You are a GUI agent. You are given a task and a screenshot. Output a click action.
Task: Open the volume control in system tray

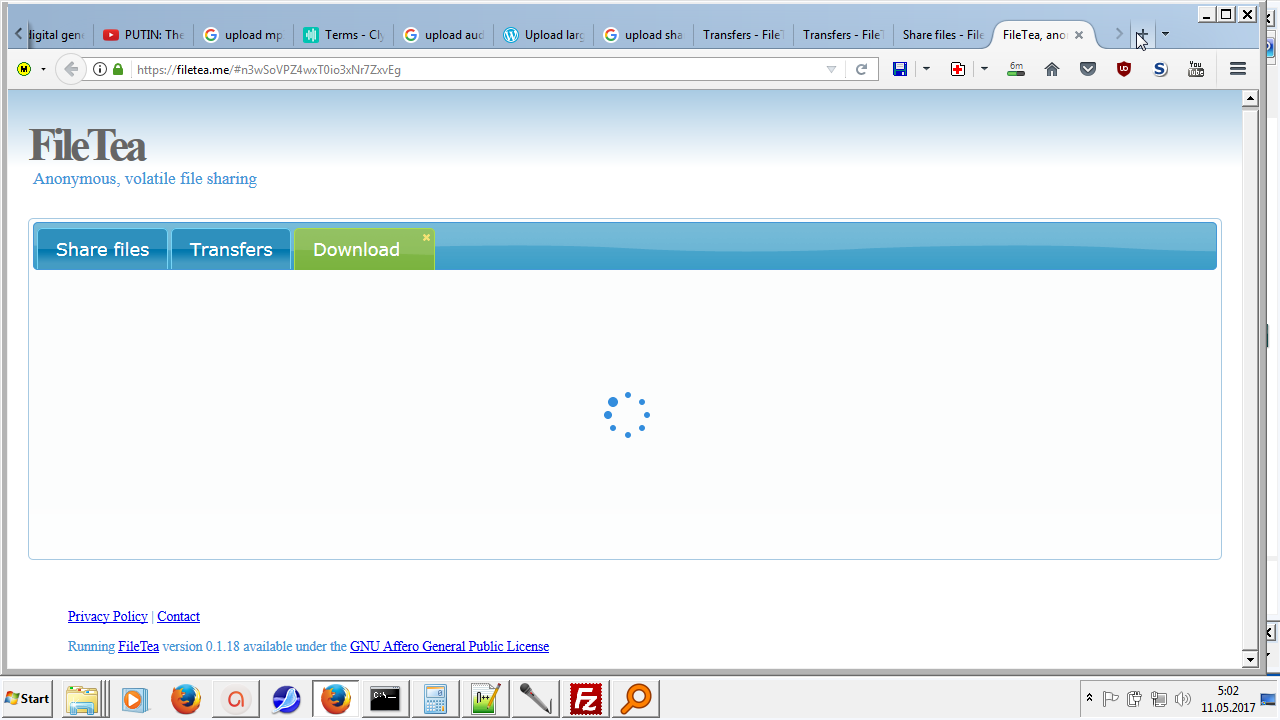(x=1183, y=699)
